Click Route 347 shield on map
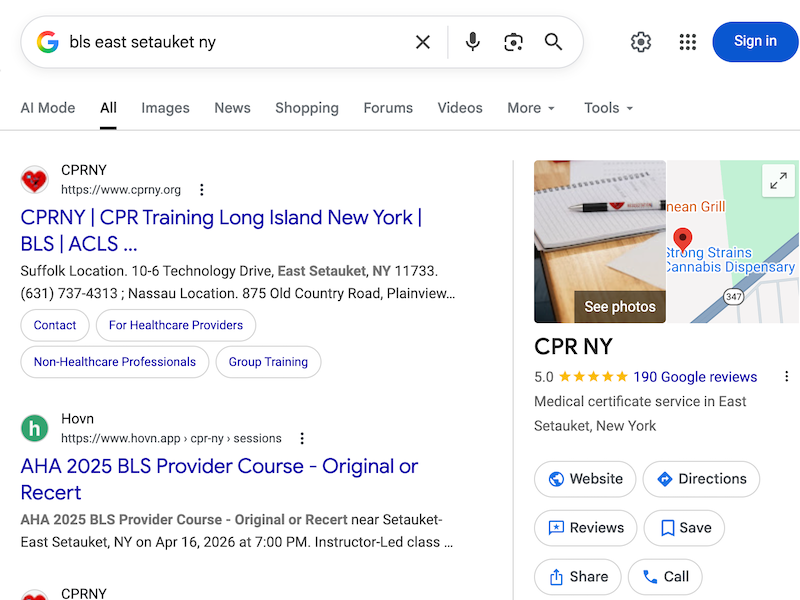The height and width of the screenshot is (600, 800). 733,296
